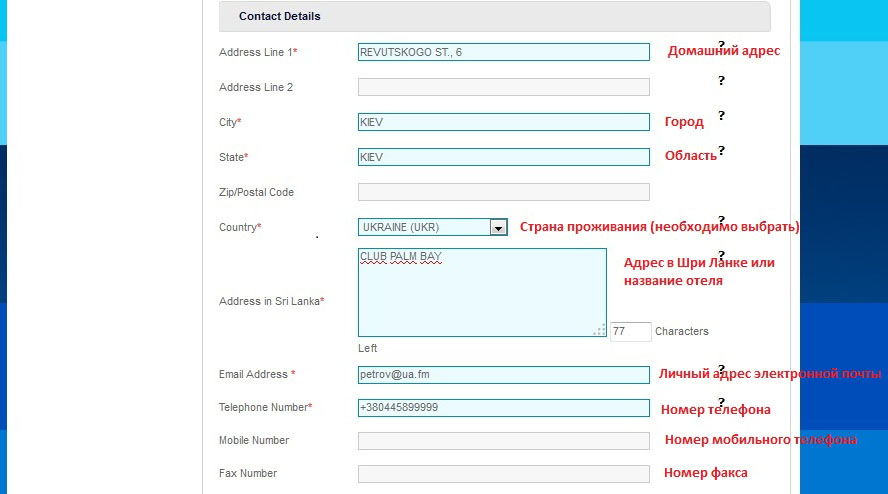Click into the empty Address Line 2 field

503,87
